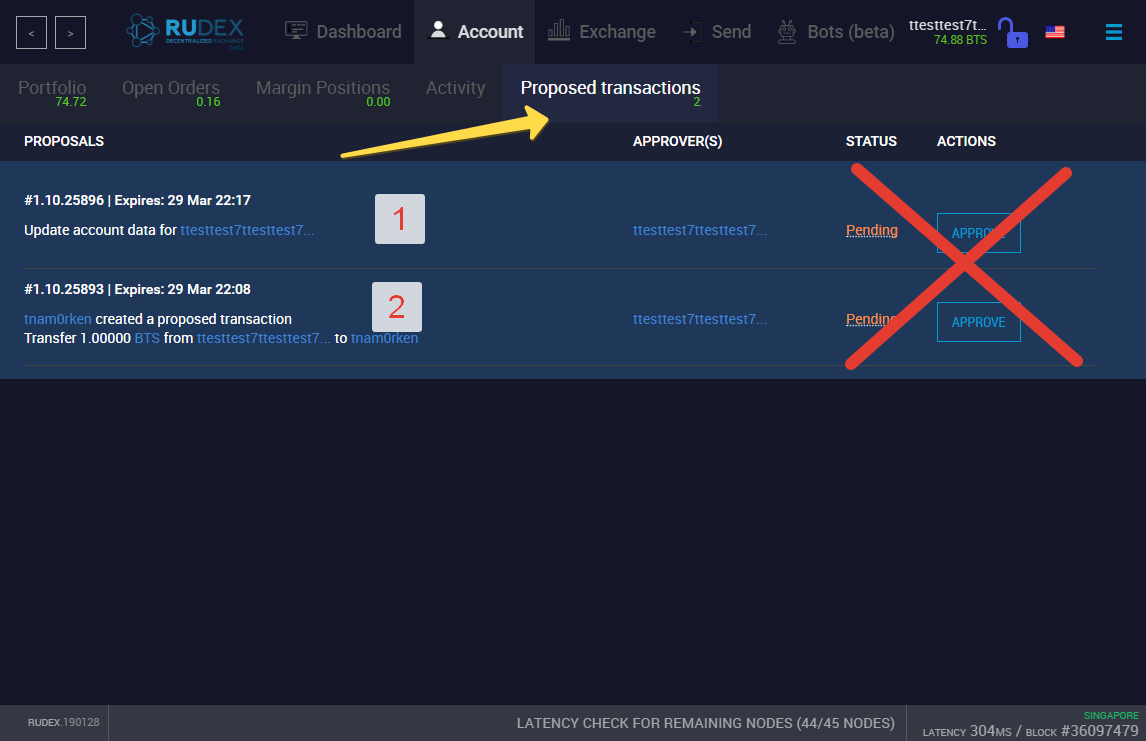Click the forward navigation arrow button
This screenshot has width=1146, height=741.
pyautogui.click(x=70, y=33)
